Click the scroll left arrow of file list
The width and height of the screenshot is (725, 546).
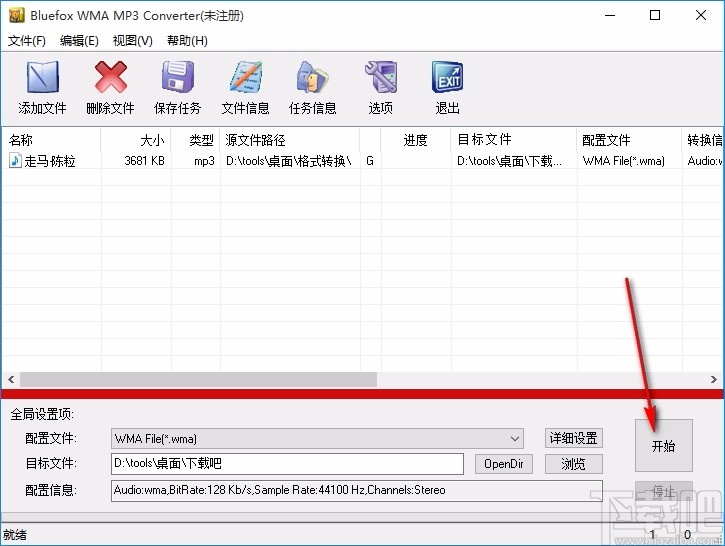11,380
